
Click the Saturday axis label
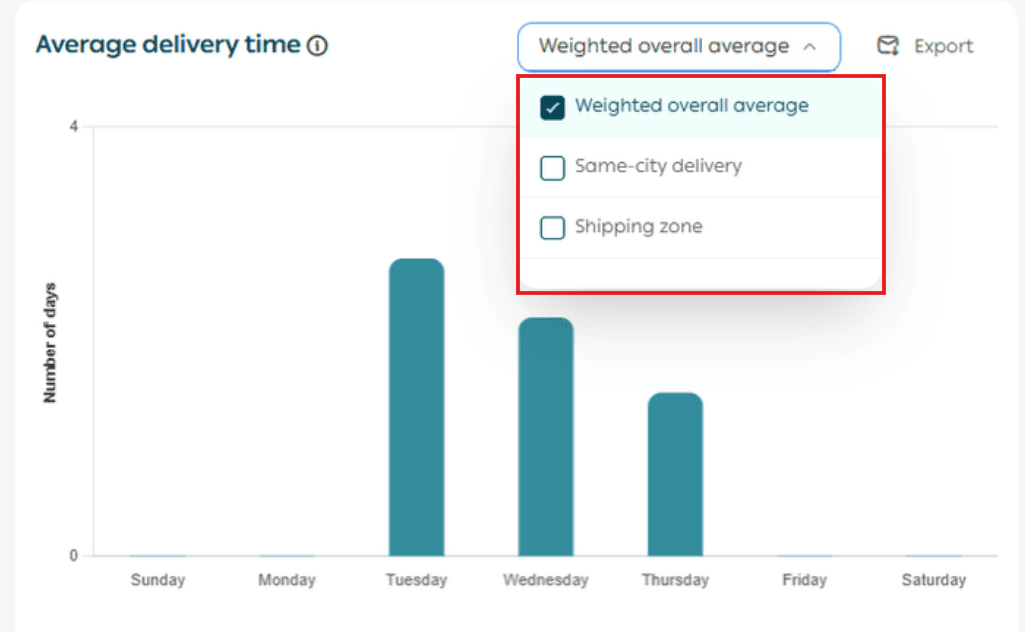(934, 580)
